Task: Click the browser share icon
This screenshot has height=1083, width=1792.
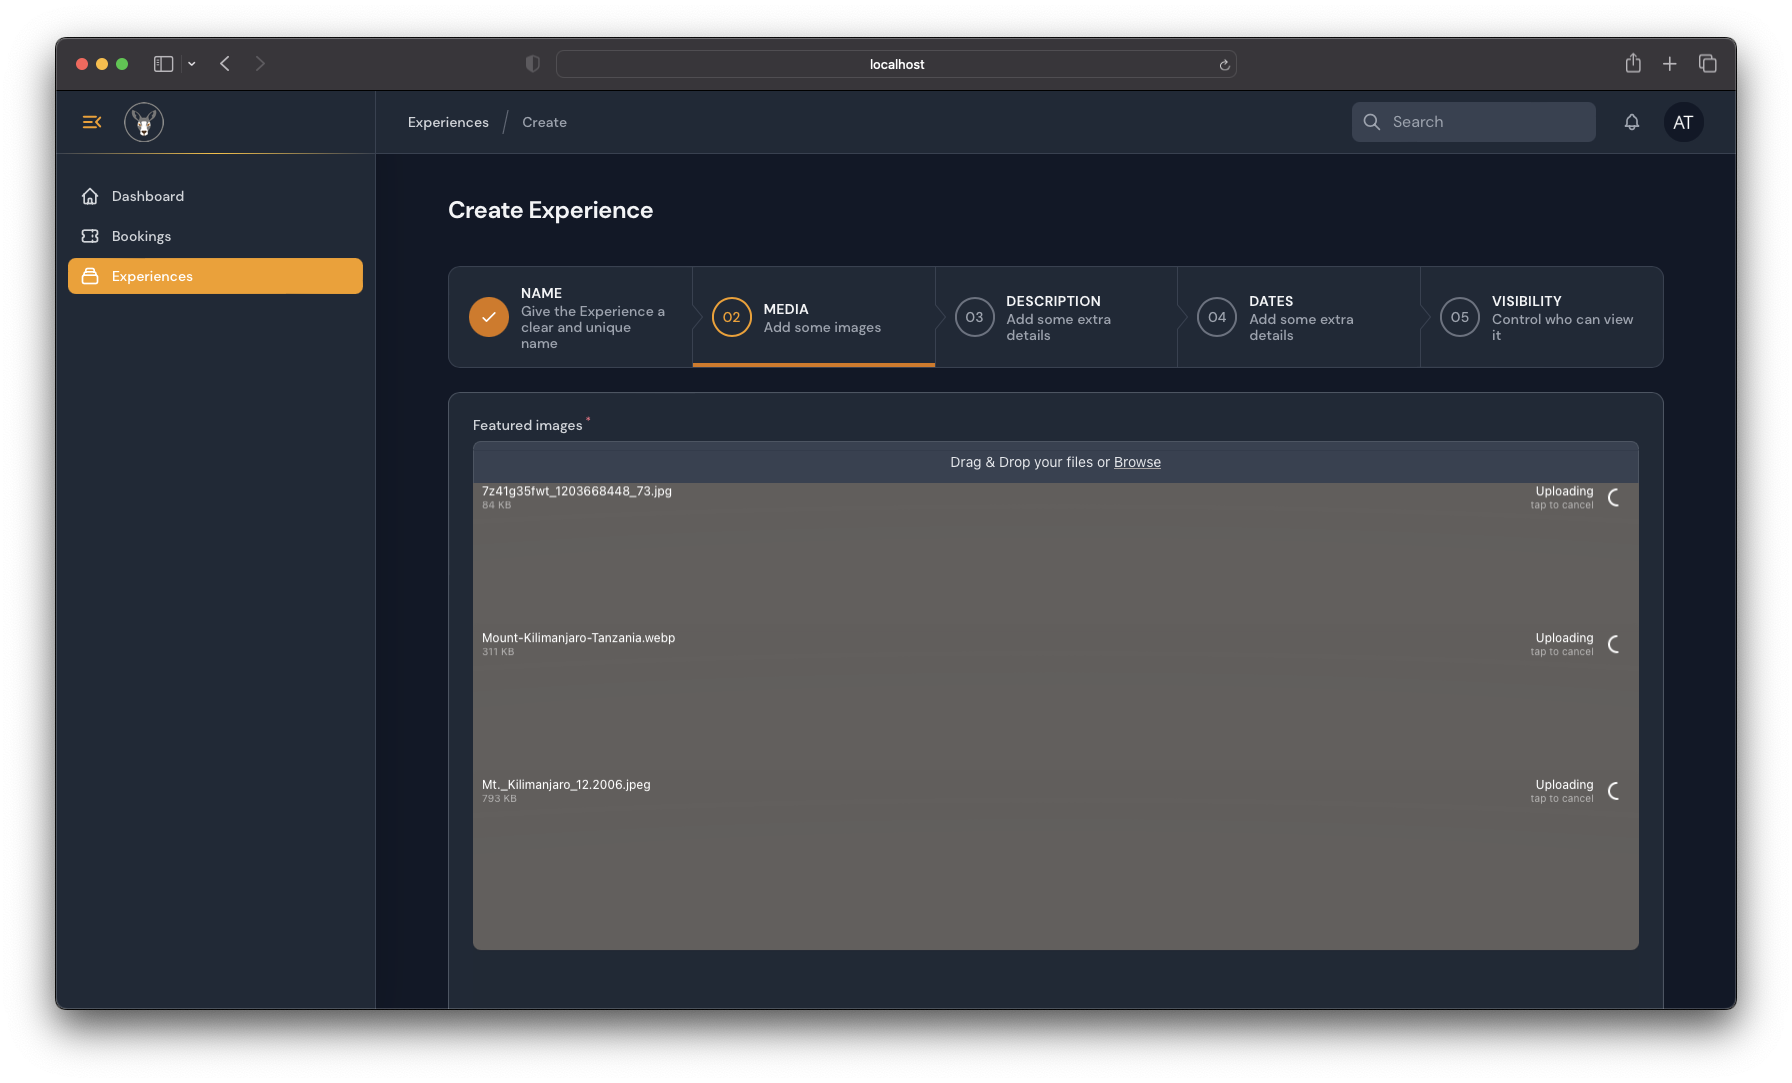Action: [x=1633, y=64]
